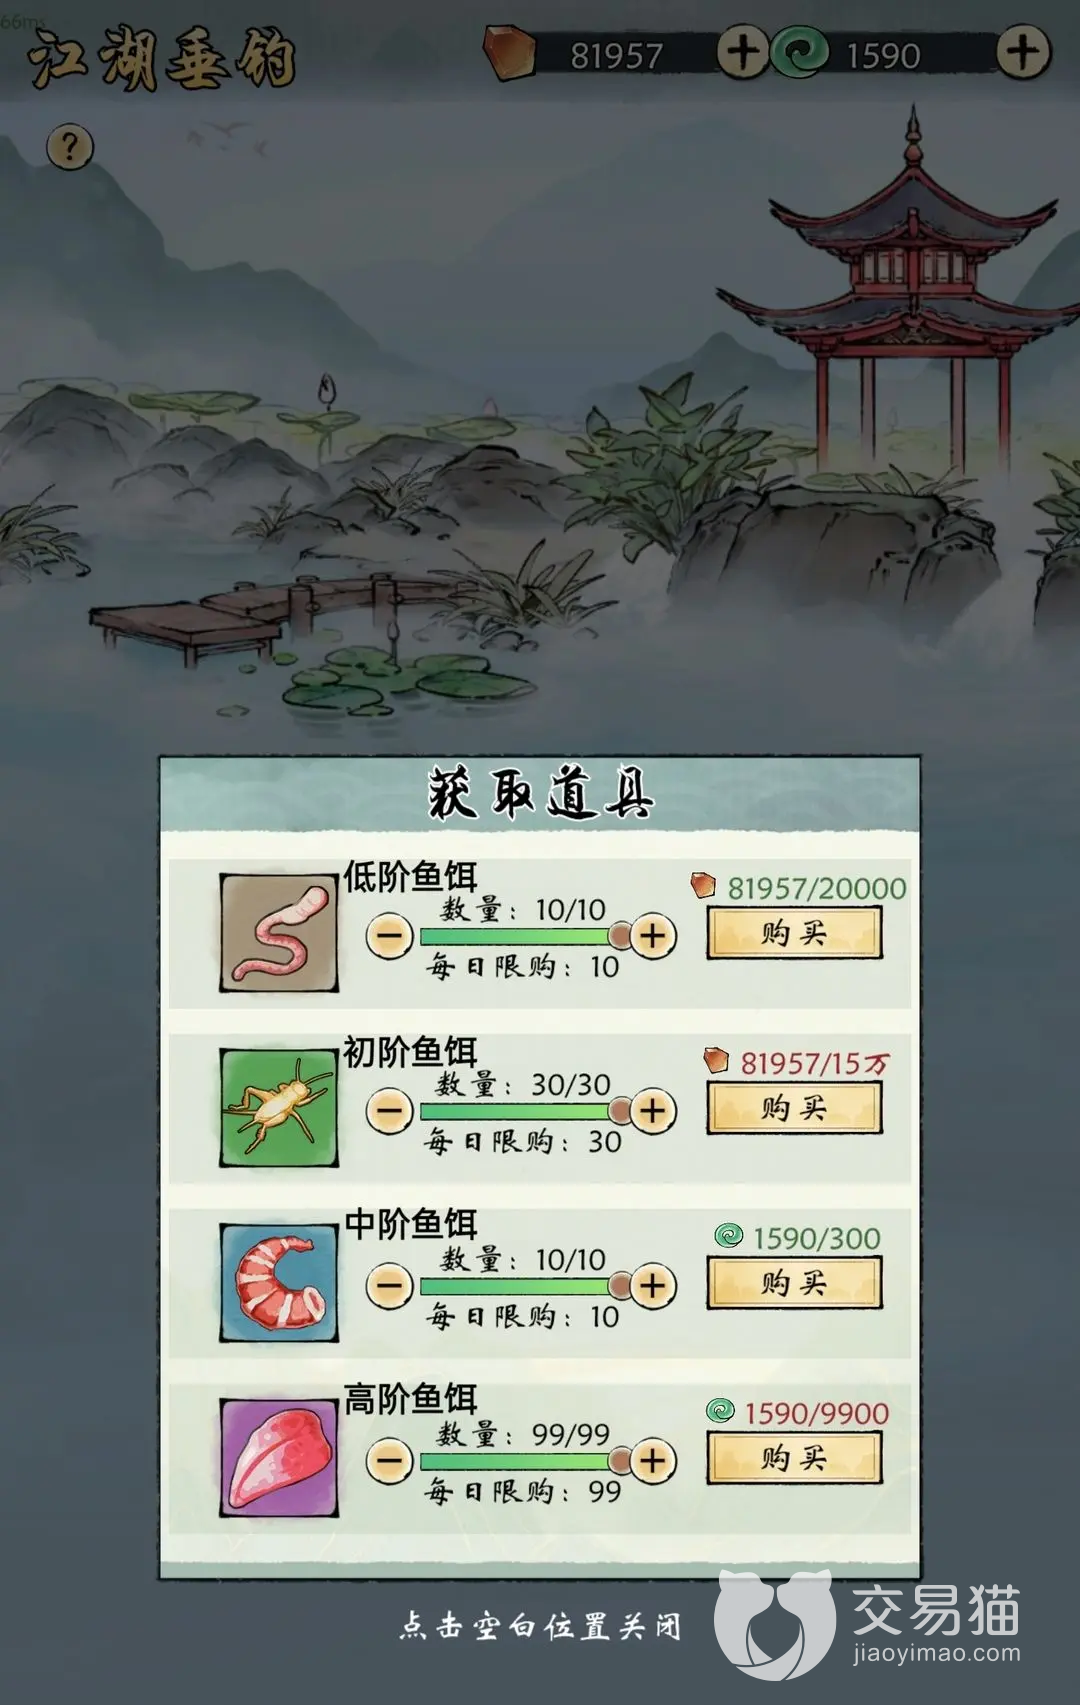Increase 高阶鱼饵 quantity with plus
1080x1705 pixels.
653,1461
